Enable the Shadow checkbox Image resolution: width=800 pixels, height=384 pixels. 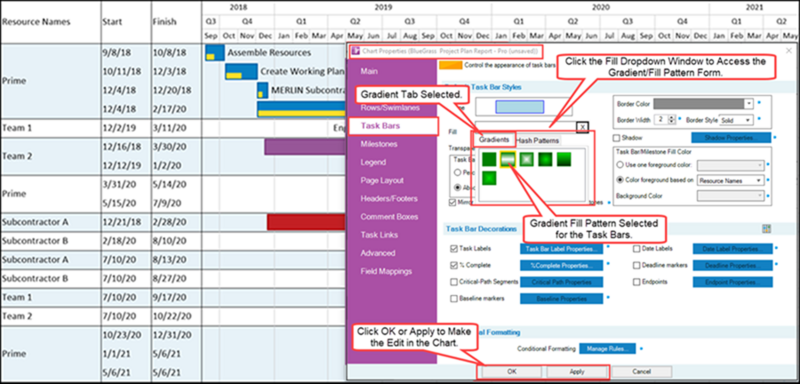click(616, 138)
